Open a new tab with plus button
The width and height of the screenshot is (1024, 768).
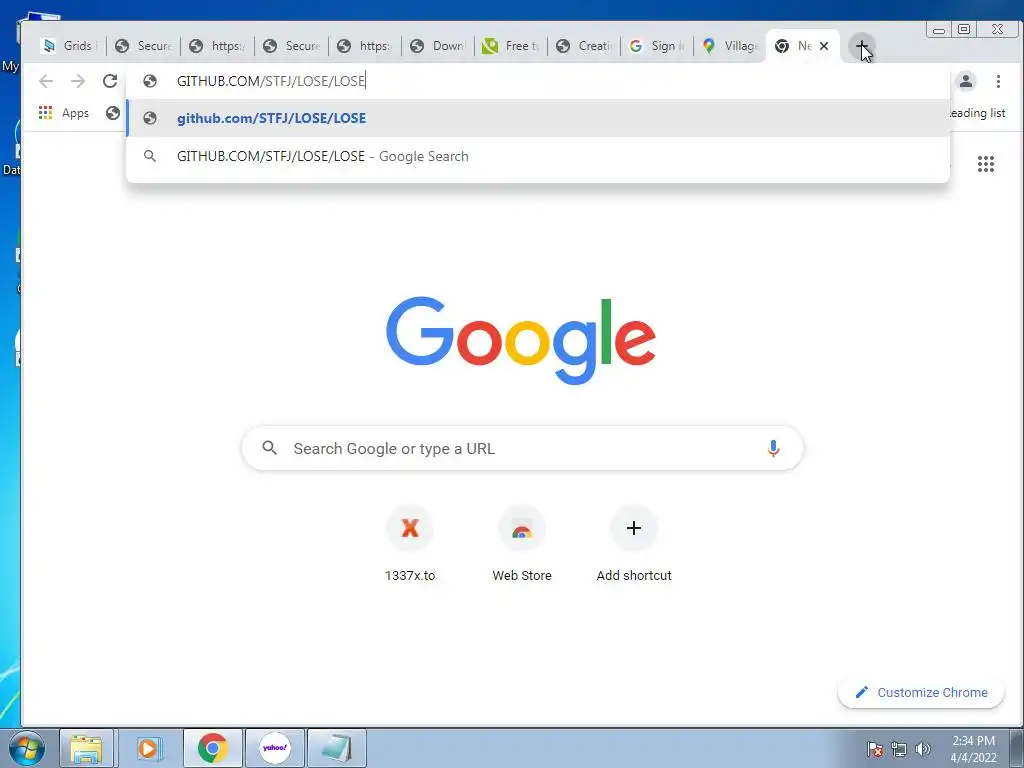click(x=861, y=46)
